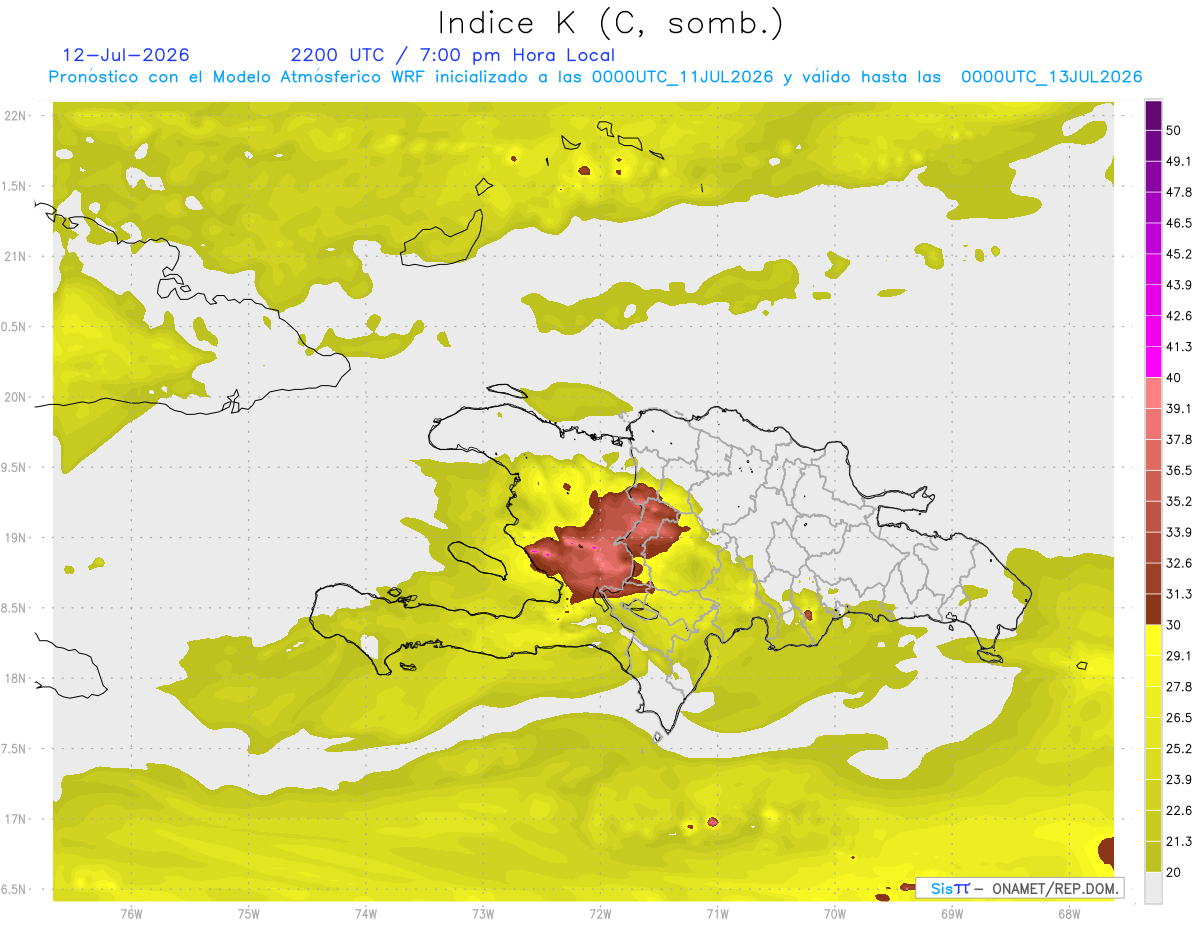The image size is (1200, 927).
Task: Click colorbar value 47.8
Action: (1179, 192)
